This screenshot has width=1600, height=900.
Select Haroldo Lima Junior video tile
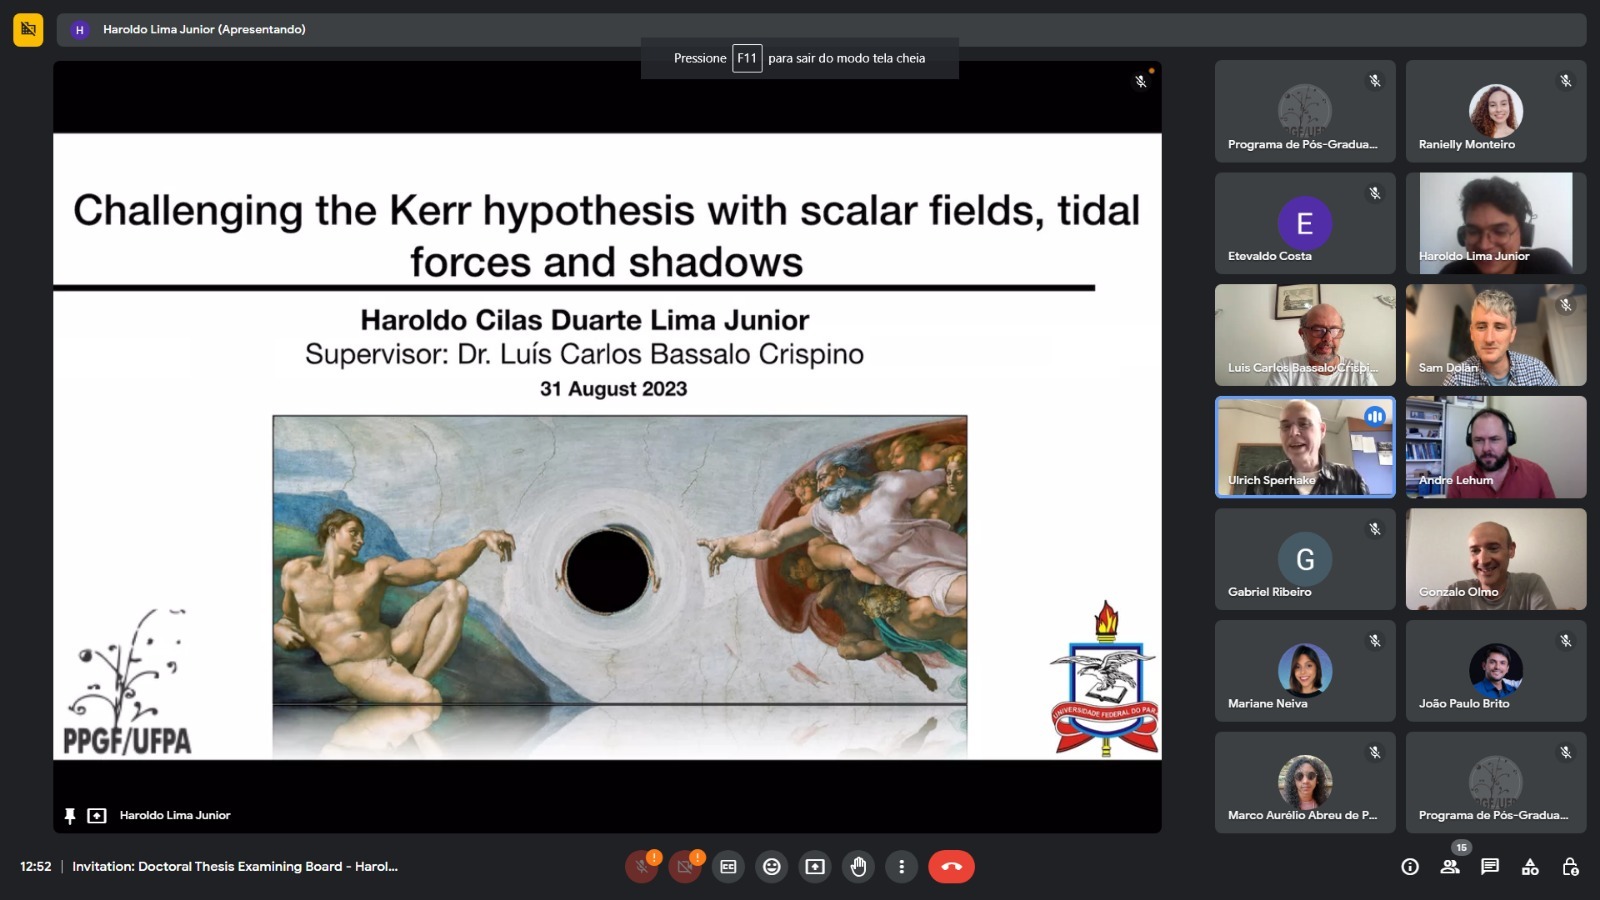[x=1496, y=223]
